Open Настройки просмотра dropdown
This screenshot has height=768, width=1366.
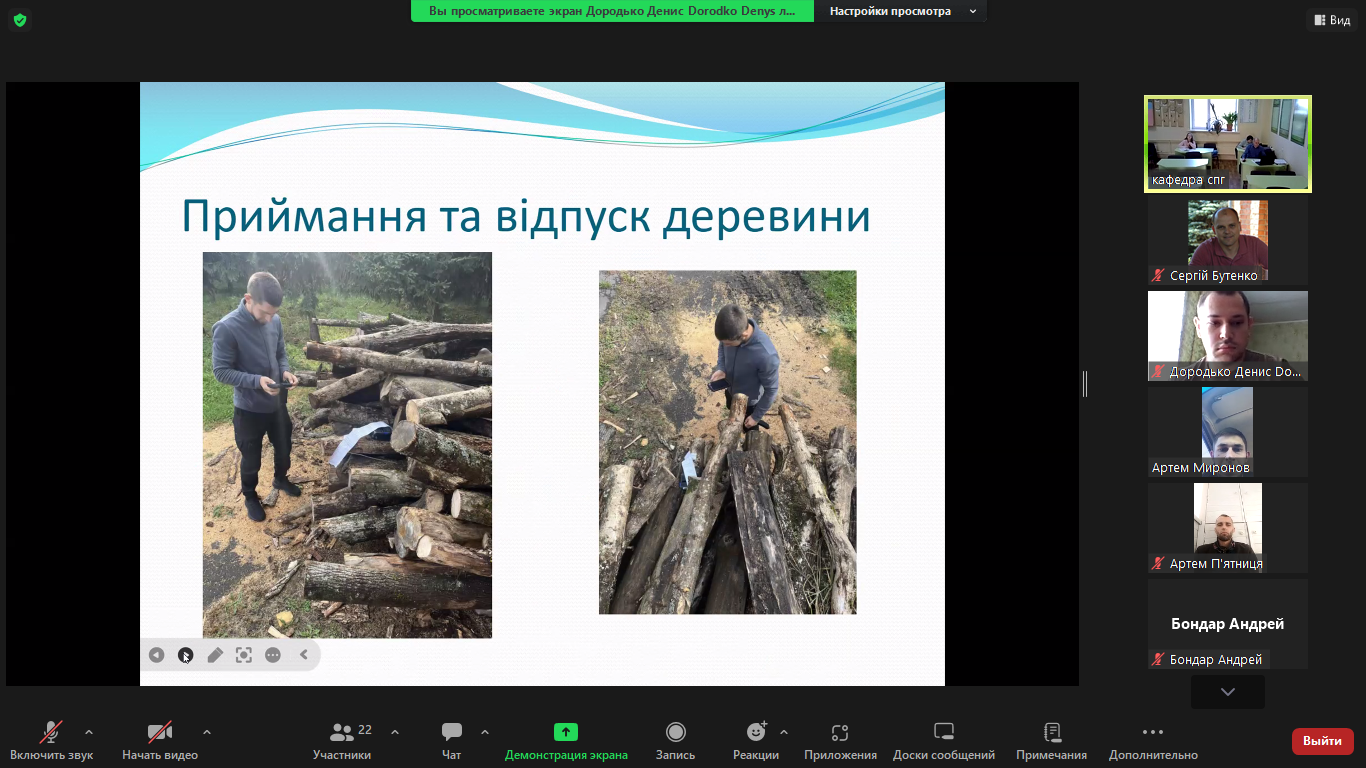(900, 11)
